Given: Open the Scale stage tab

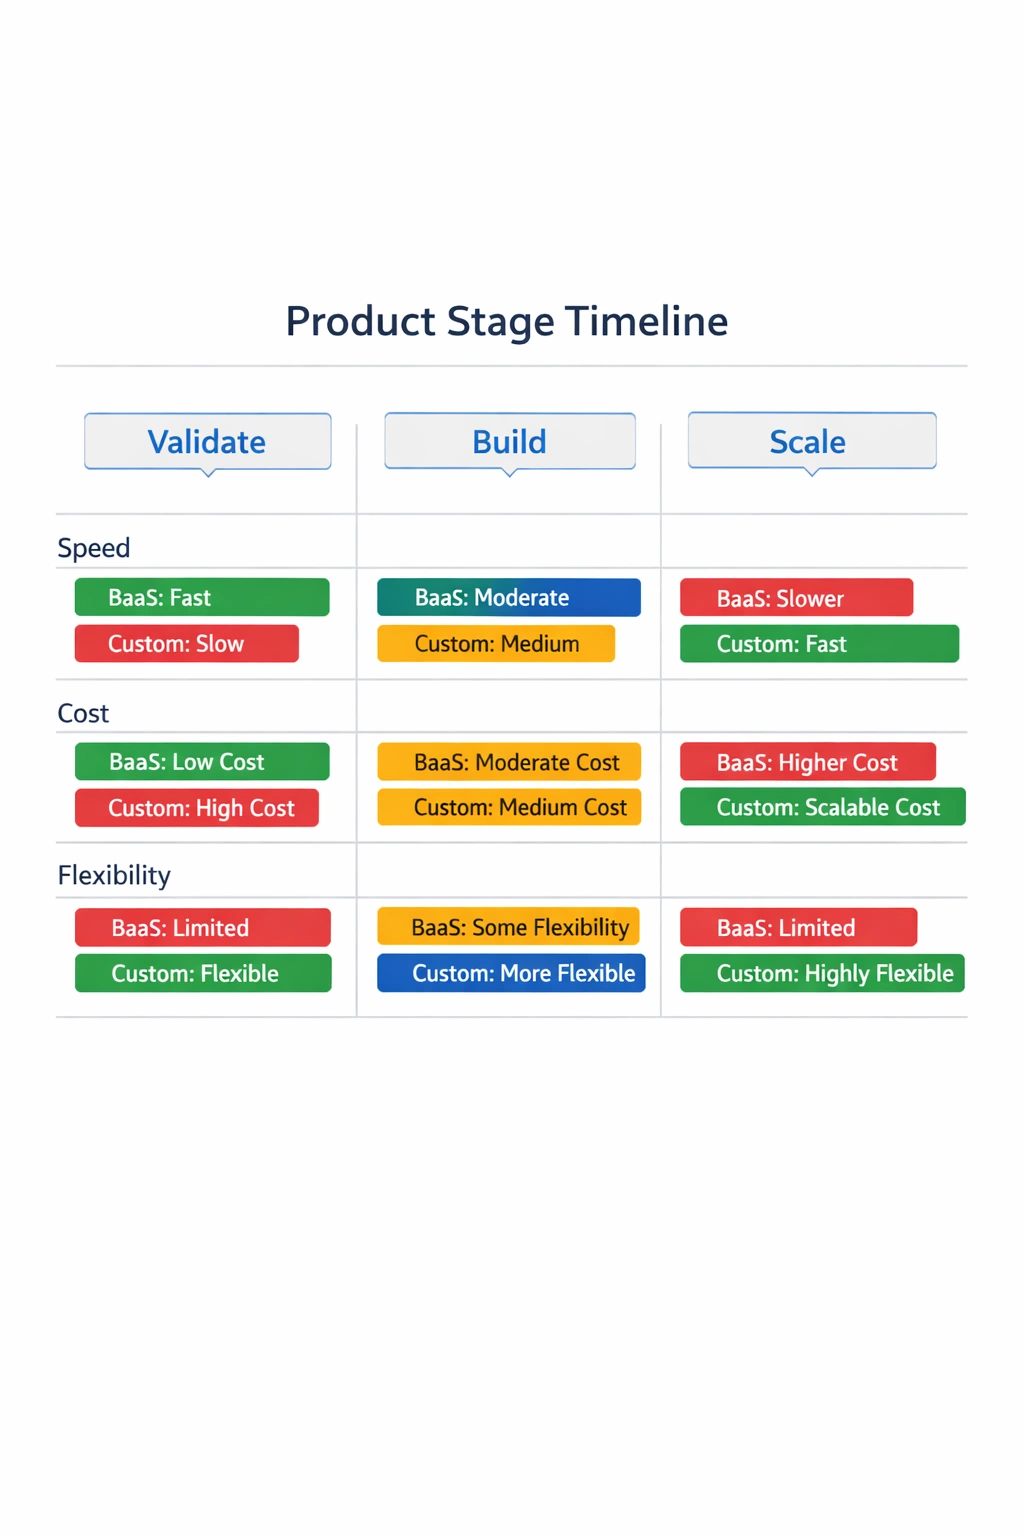Looking at the screenshot, I should click(811, 441).
